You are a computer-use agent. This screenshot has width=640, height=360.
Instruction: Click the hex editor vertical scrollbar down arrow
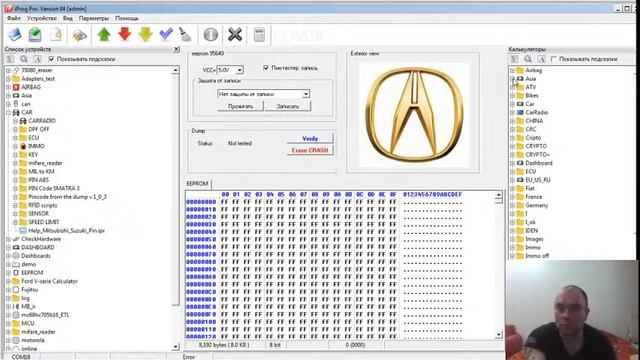click(499, 335)
